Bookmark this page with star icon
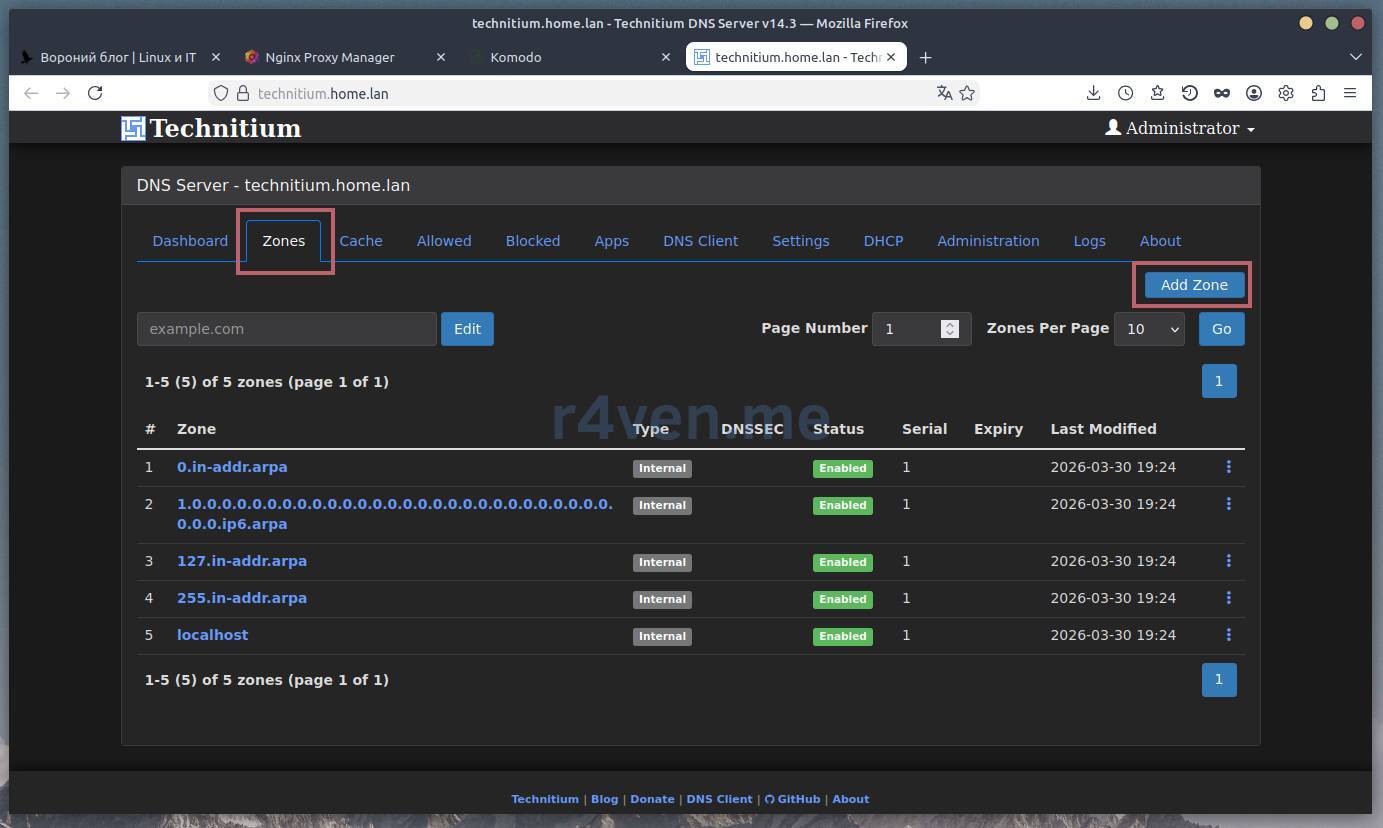 [967, 93]
